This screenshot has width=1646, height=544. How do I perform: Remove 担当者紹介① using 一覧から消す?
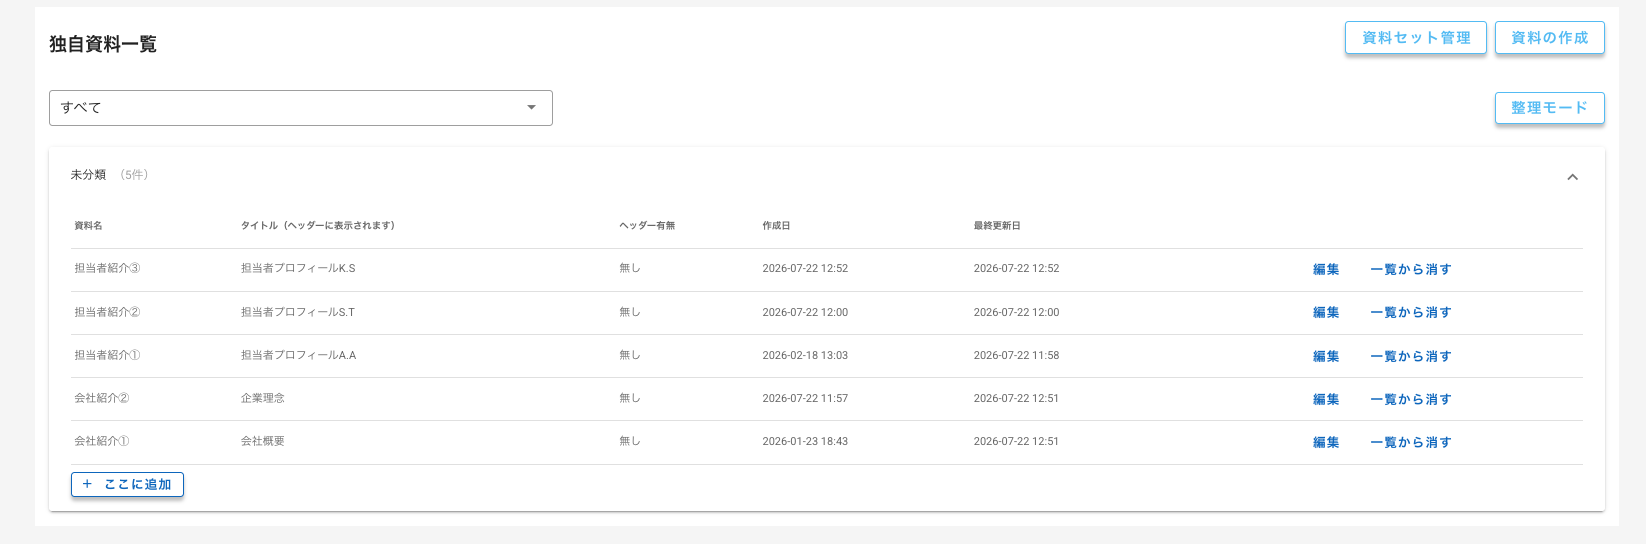point(1410,356)
